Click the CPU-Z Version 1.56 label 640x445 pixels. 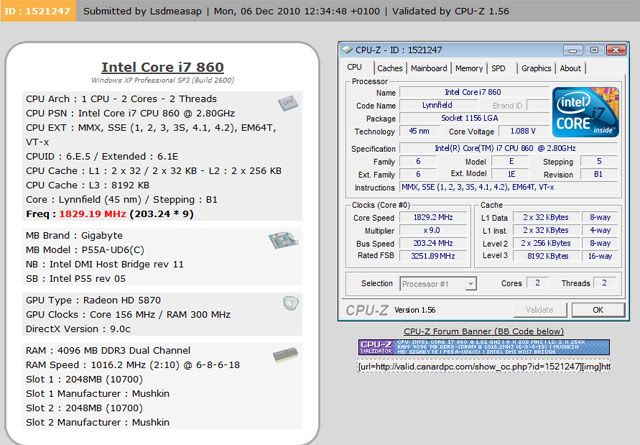coord(415,310)
